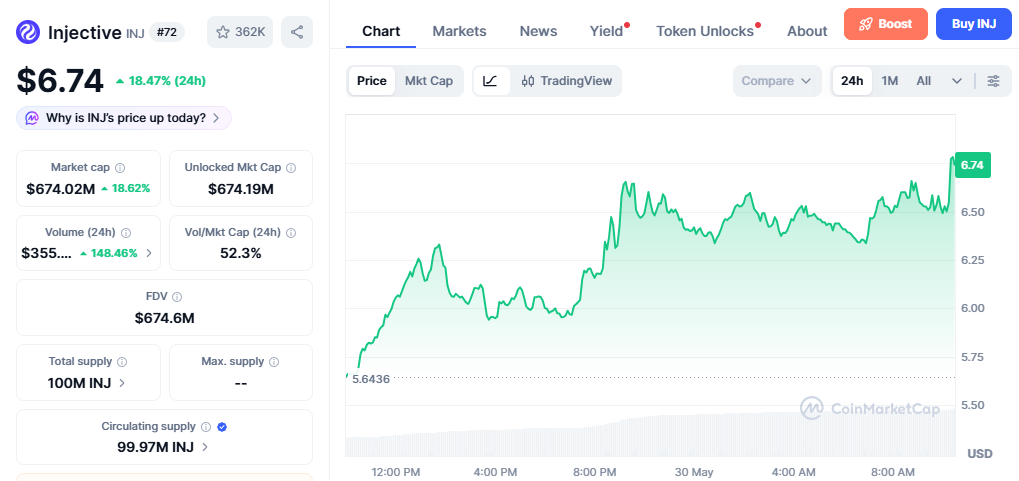The height and width of the screenshot is (481, 1019).
Task: Open the Chart tab
Action: pyautogui.click(x=381, y=31)
